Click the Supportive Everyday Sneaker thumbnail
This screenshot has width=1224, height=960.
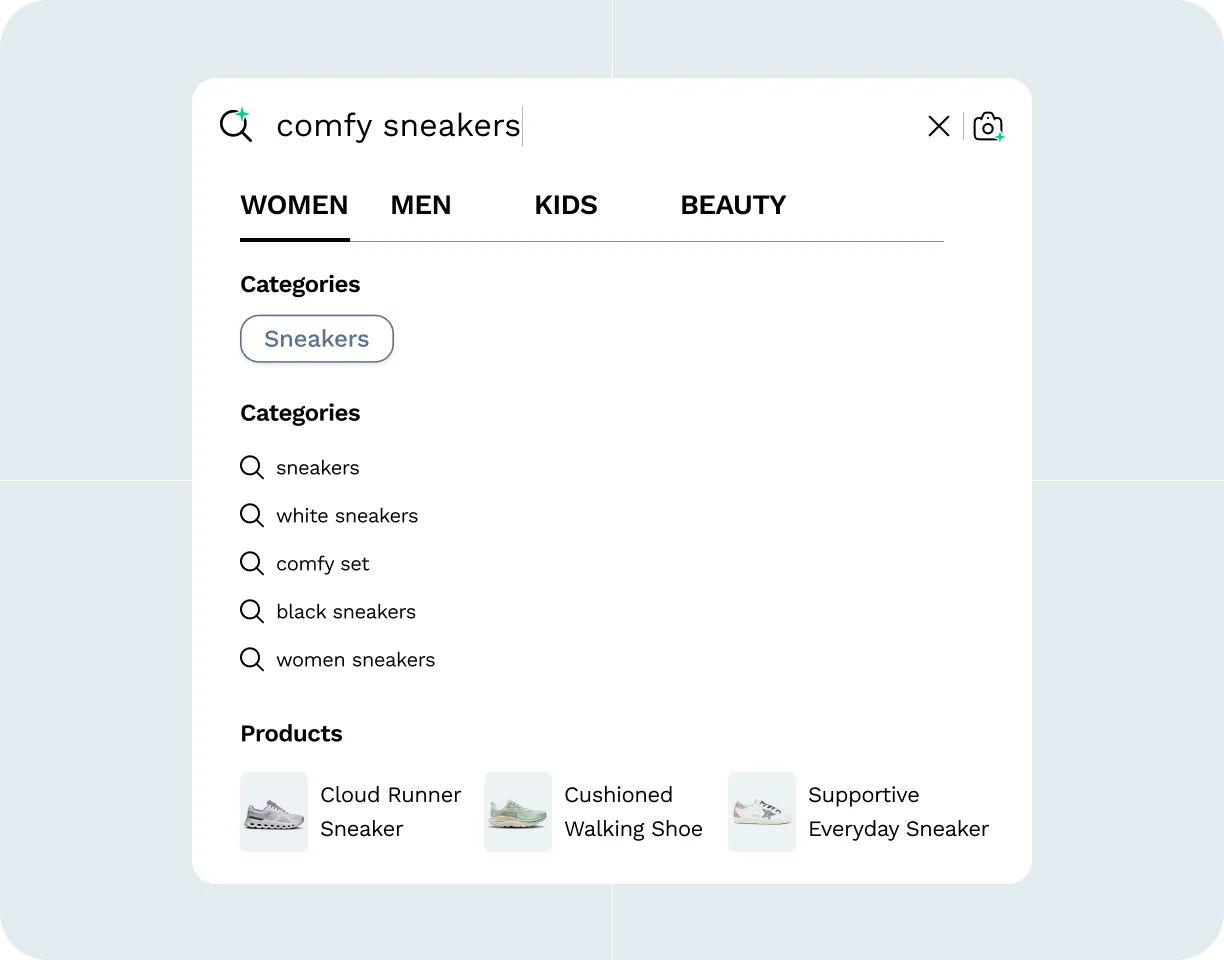pyautogui.click(x=762, y=812)
